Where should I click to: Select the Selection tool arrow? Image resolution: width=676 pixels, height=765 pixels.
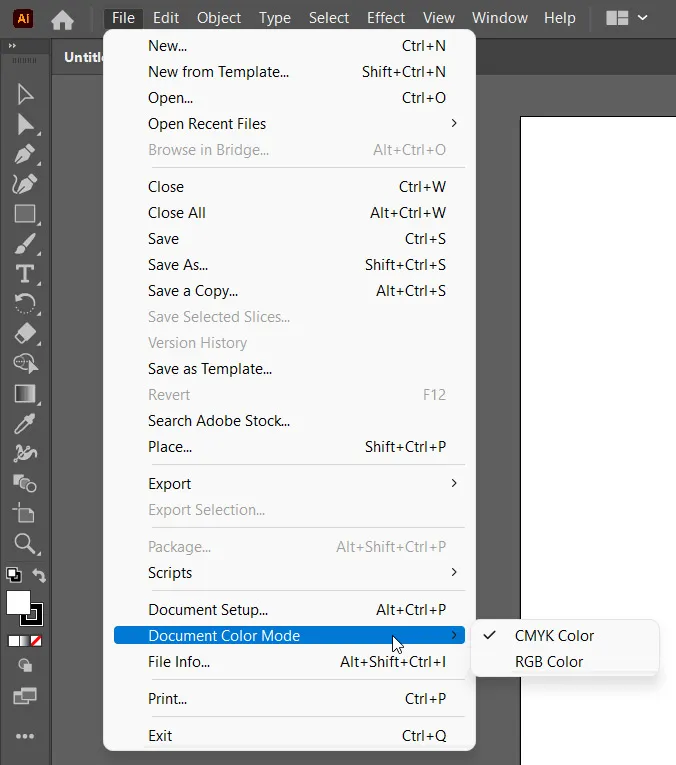point(25,94)
